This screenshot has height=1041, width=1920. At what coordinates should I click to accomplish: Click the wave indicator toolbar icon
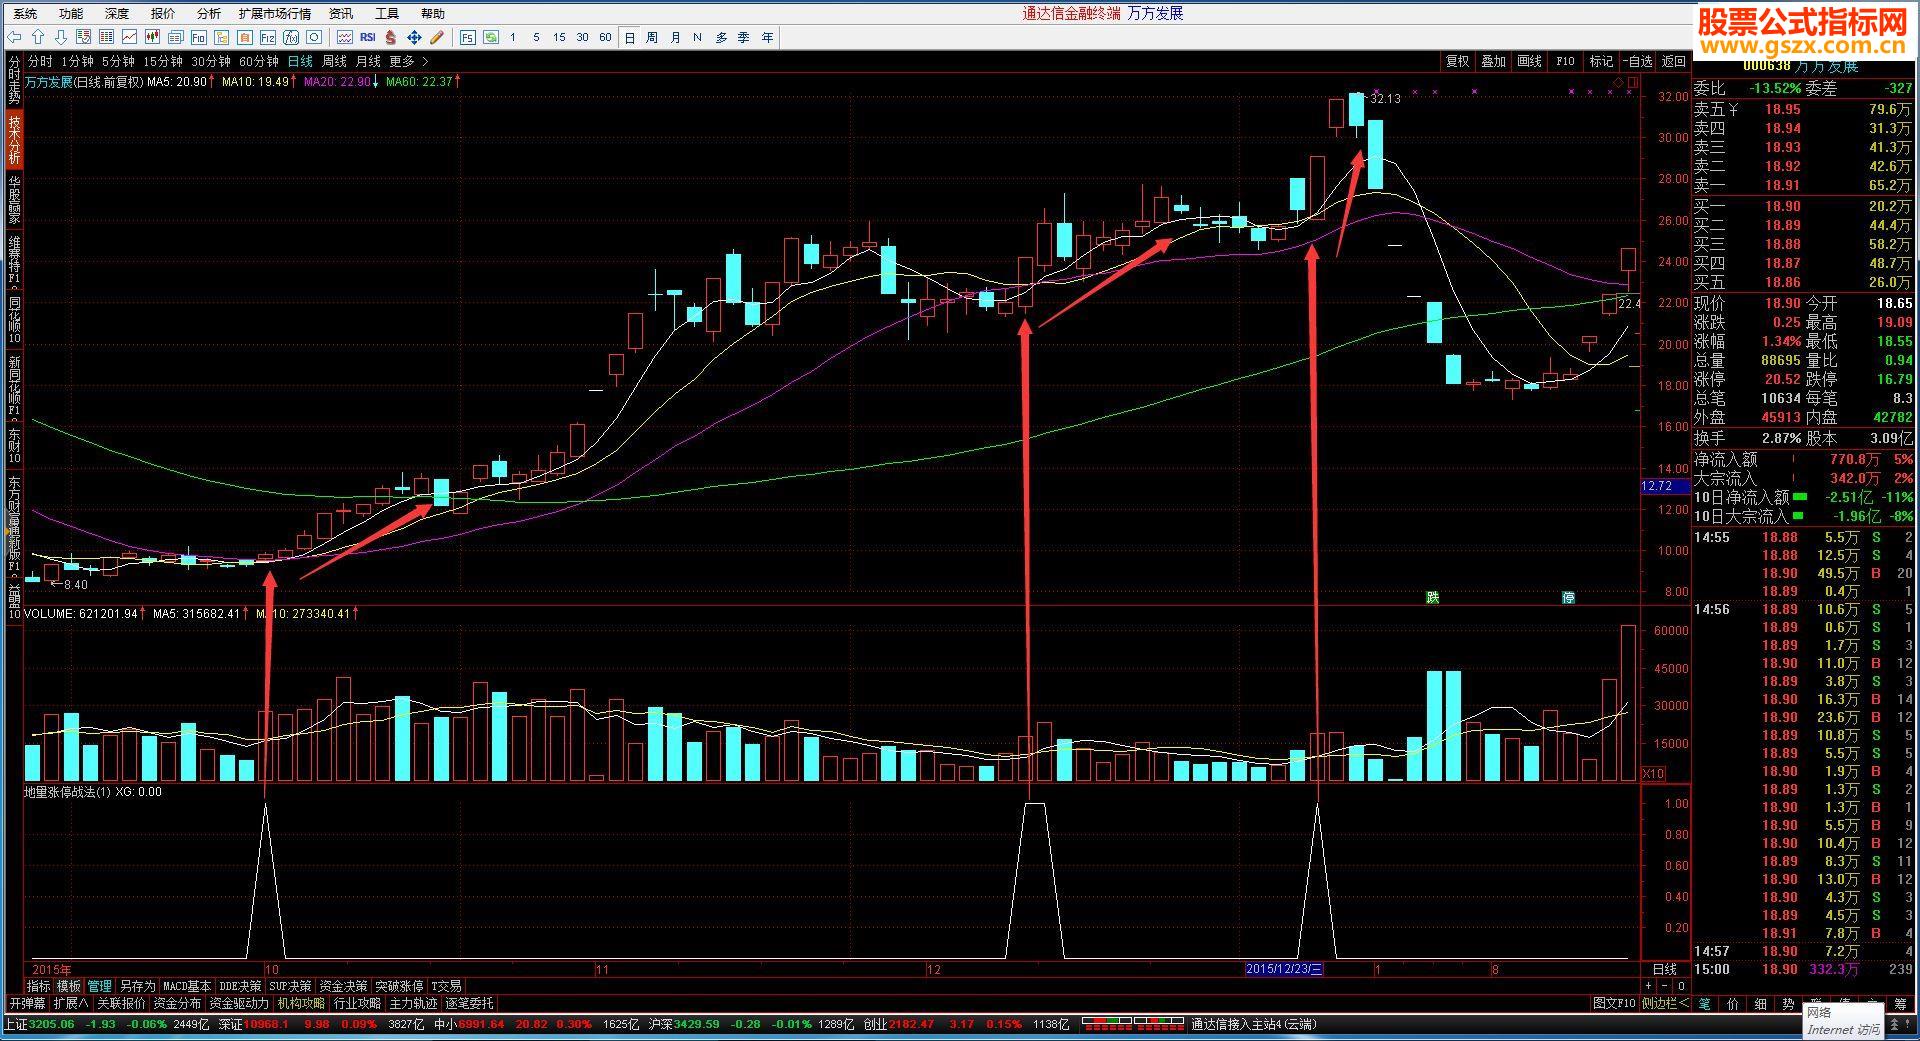click(344, 37)
